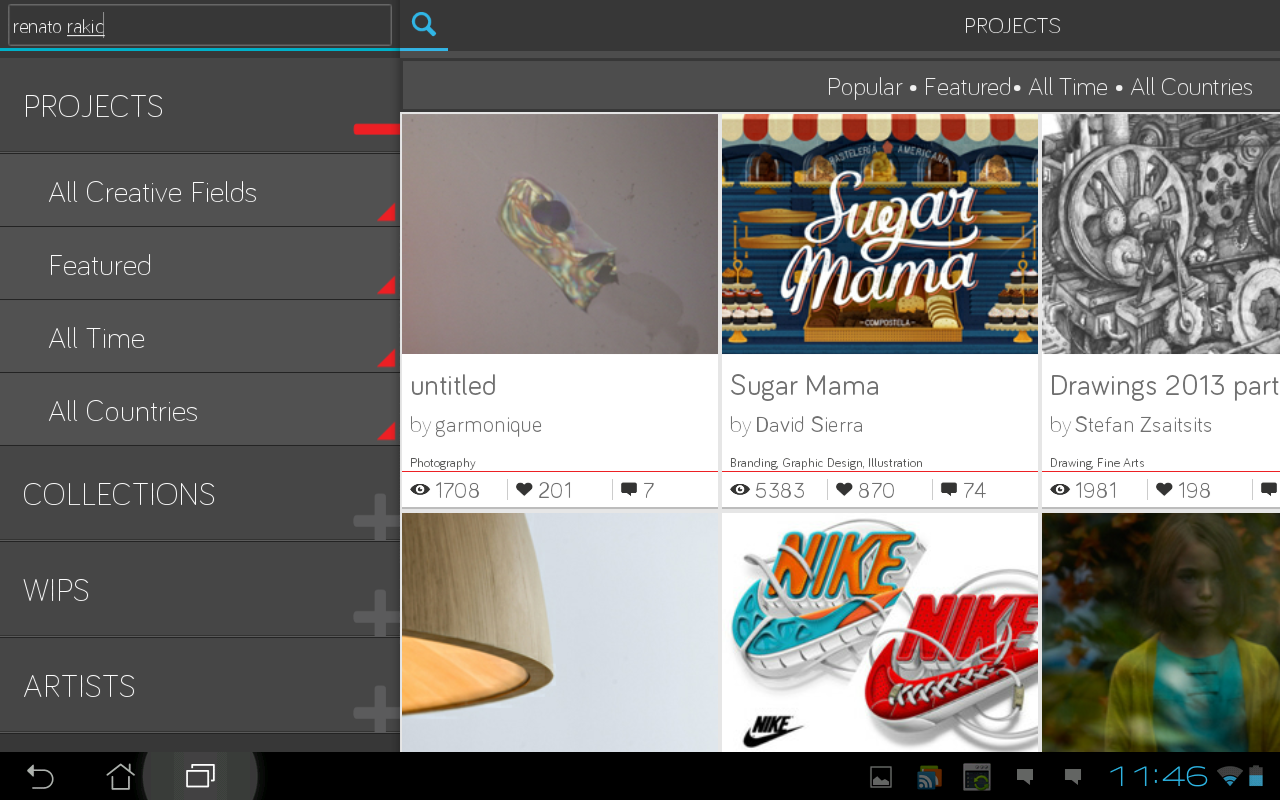Click the heart icon beside 201
1280x800 pixels.
[524, 490]
